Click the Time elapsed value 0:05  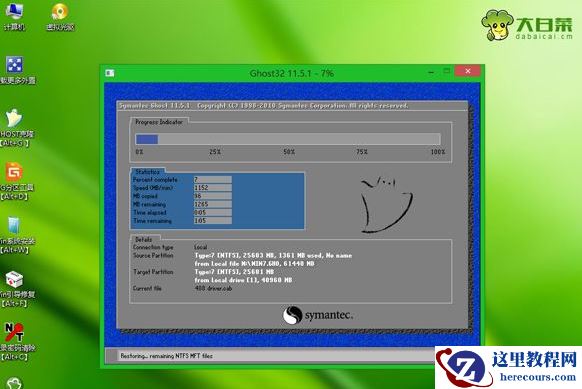pyautogui.click(x=213, y=212)
